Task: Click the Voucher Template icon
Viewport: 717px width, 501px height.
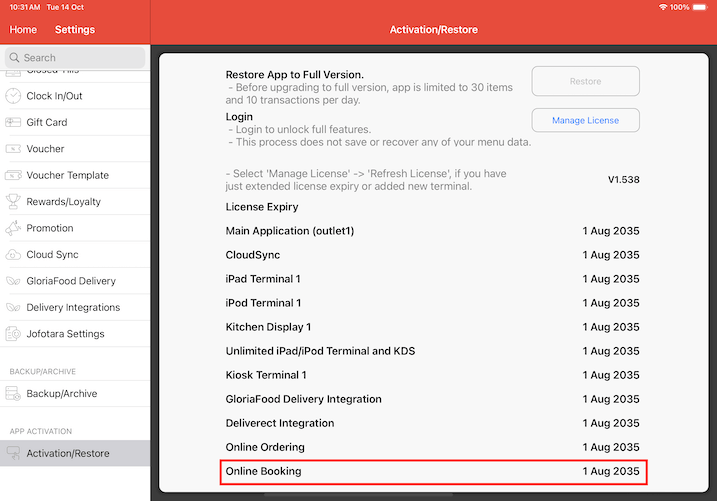Action: 13,176
